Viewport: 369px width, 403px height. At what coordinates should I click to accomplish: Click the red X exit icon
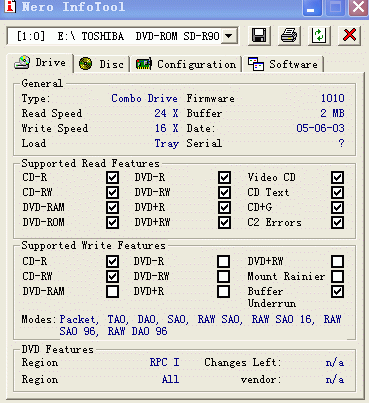click(349, 35)
